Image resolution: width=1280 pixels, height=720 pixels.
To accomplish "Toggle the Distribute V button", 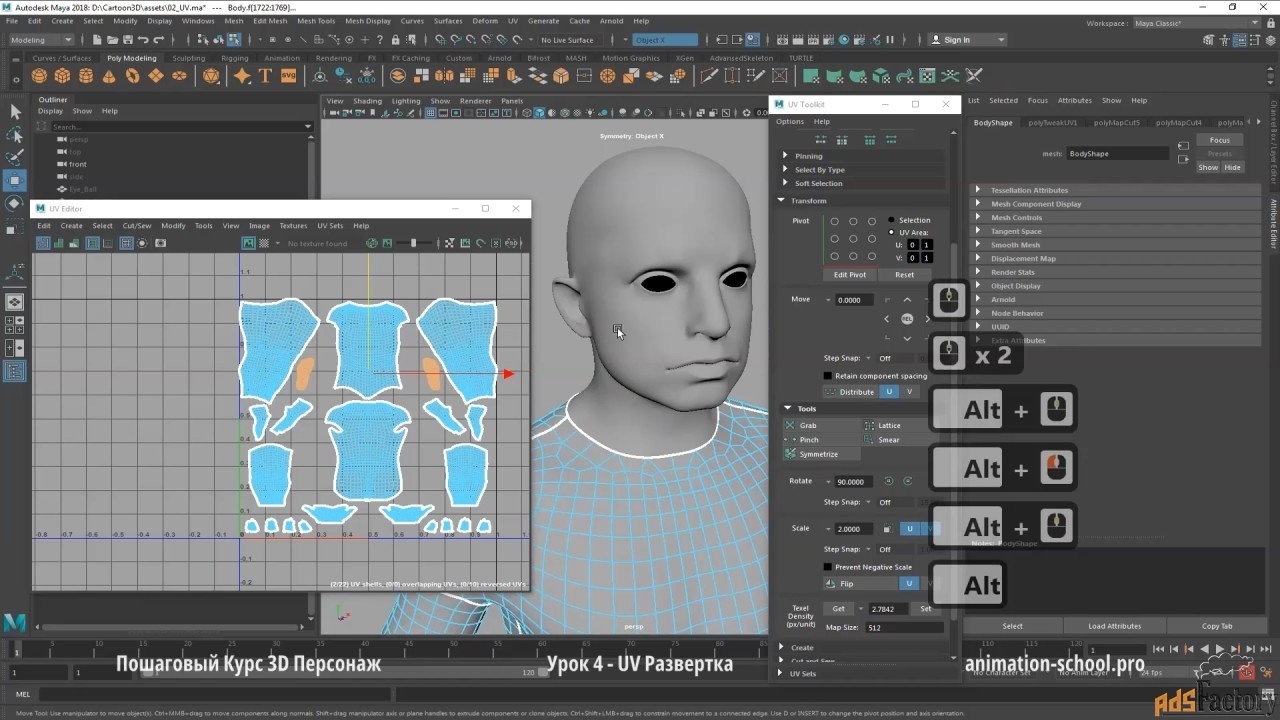I will pos(909,391).
